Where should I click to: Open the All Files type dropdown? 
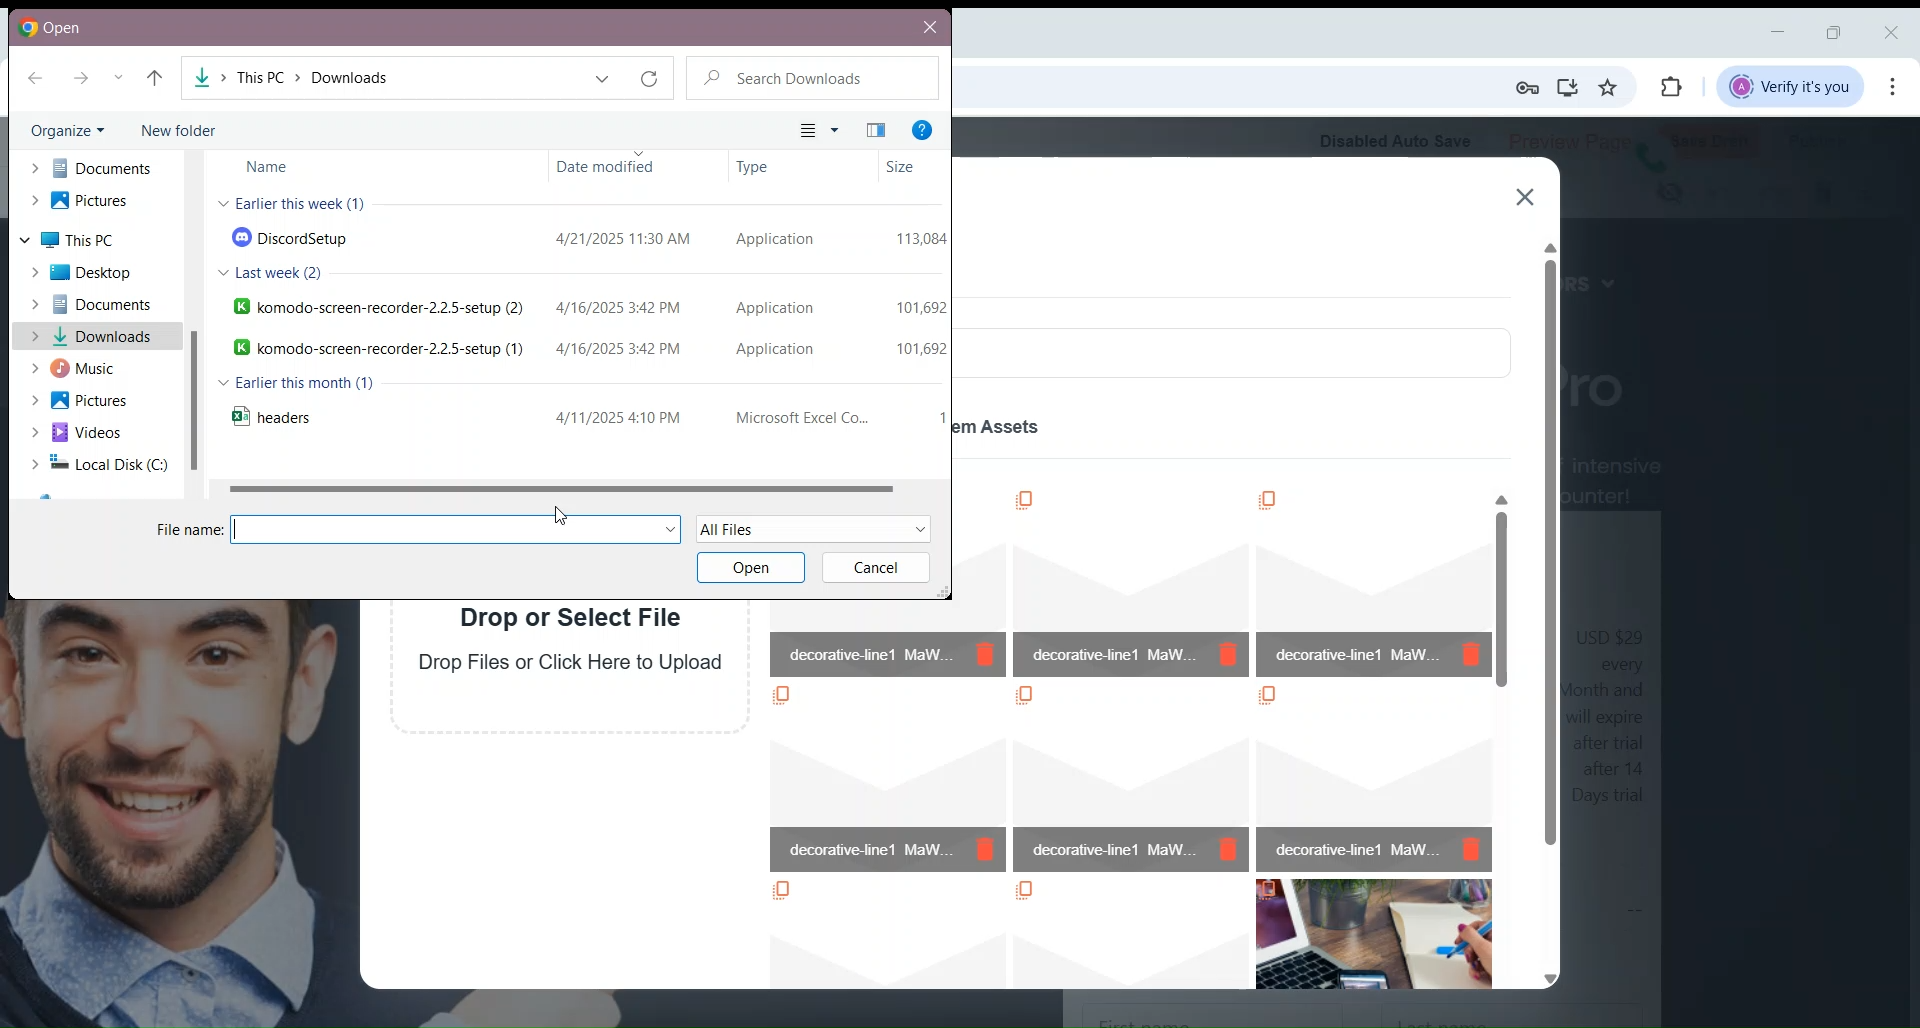click(814, 530)
